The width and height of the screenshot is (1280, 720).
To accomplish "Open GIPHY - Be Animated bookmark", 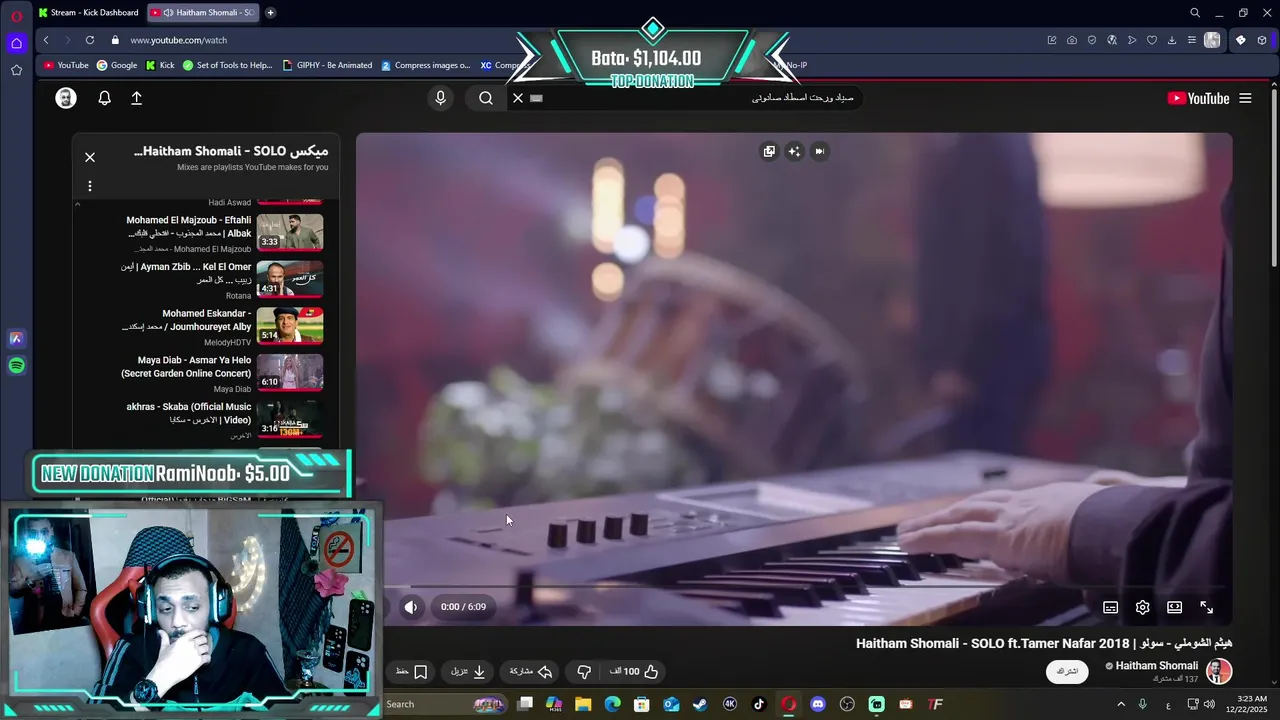I will click(x=327, y=65).
